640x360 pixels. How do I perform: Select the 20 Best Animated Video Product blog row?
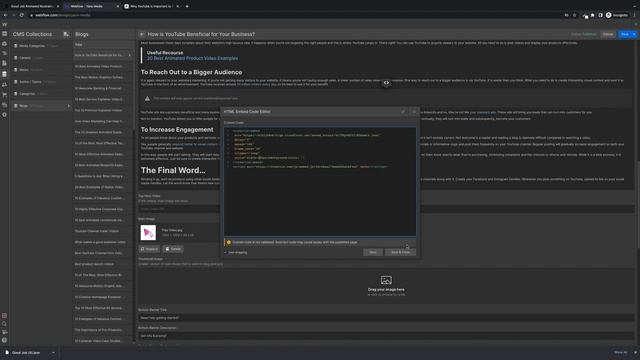[x=103, y=66]
